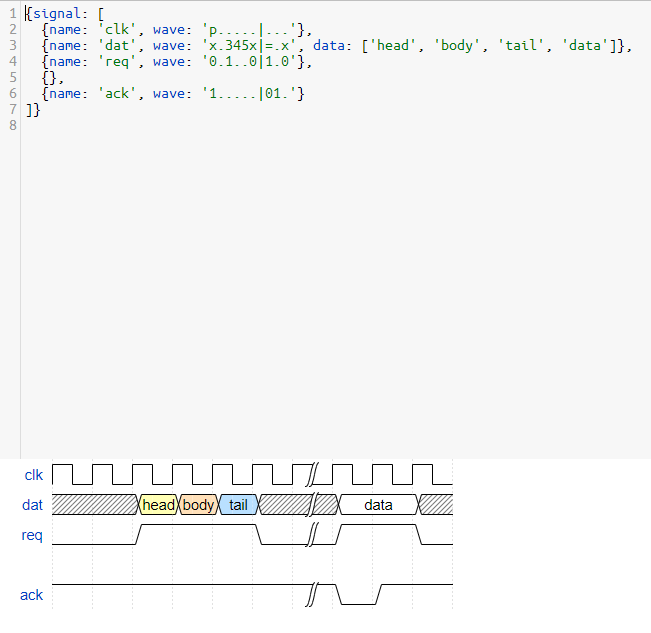
Task: Click the blue tail segment in waveform
Action: [x=238, y=505]
